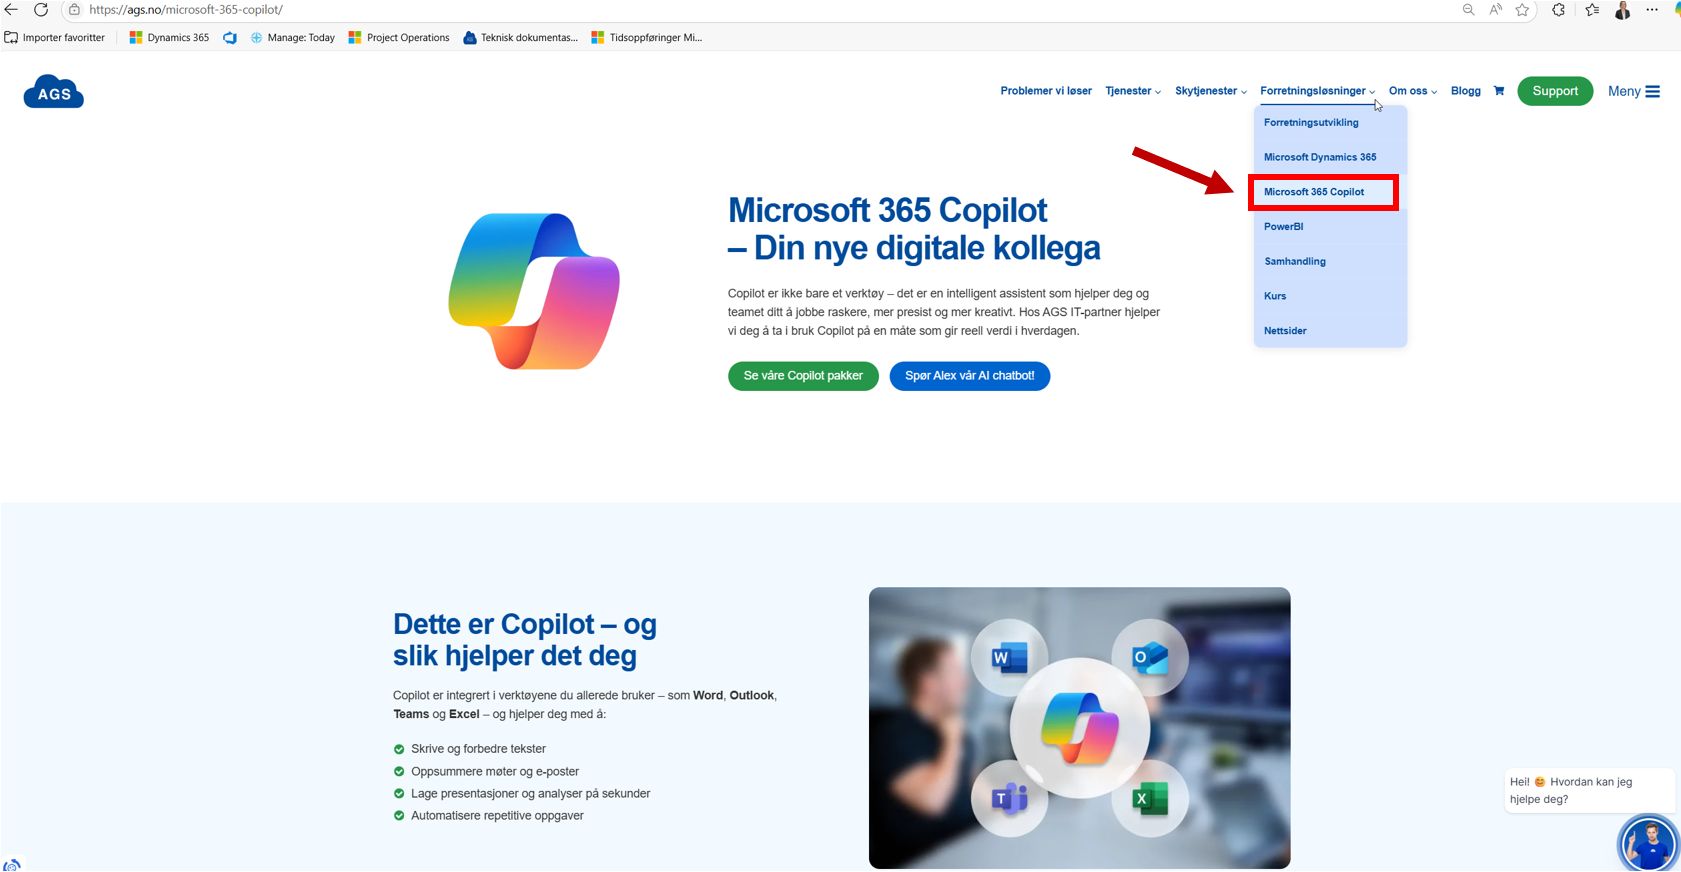This screenshot has width=1681, height=872.
Task: Expand the Tjenester dropdown
Action: pos(1132,91)
